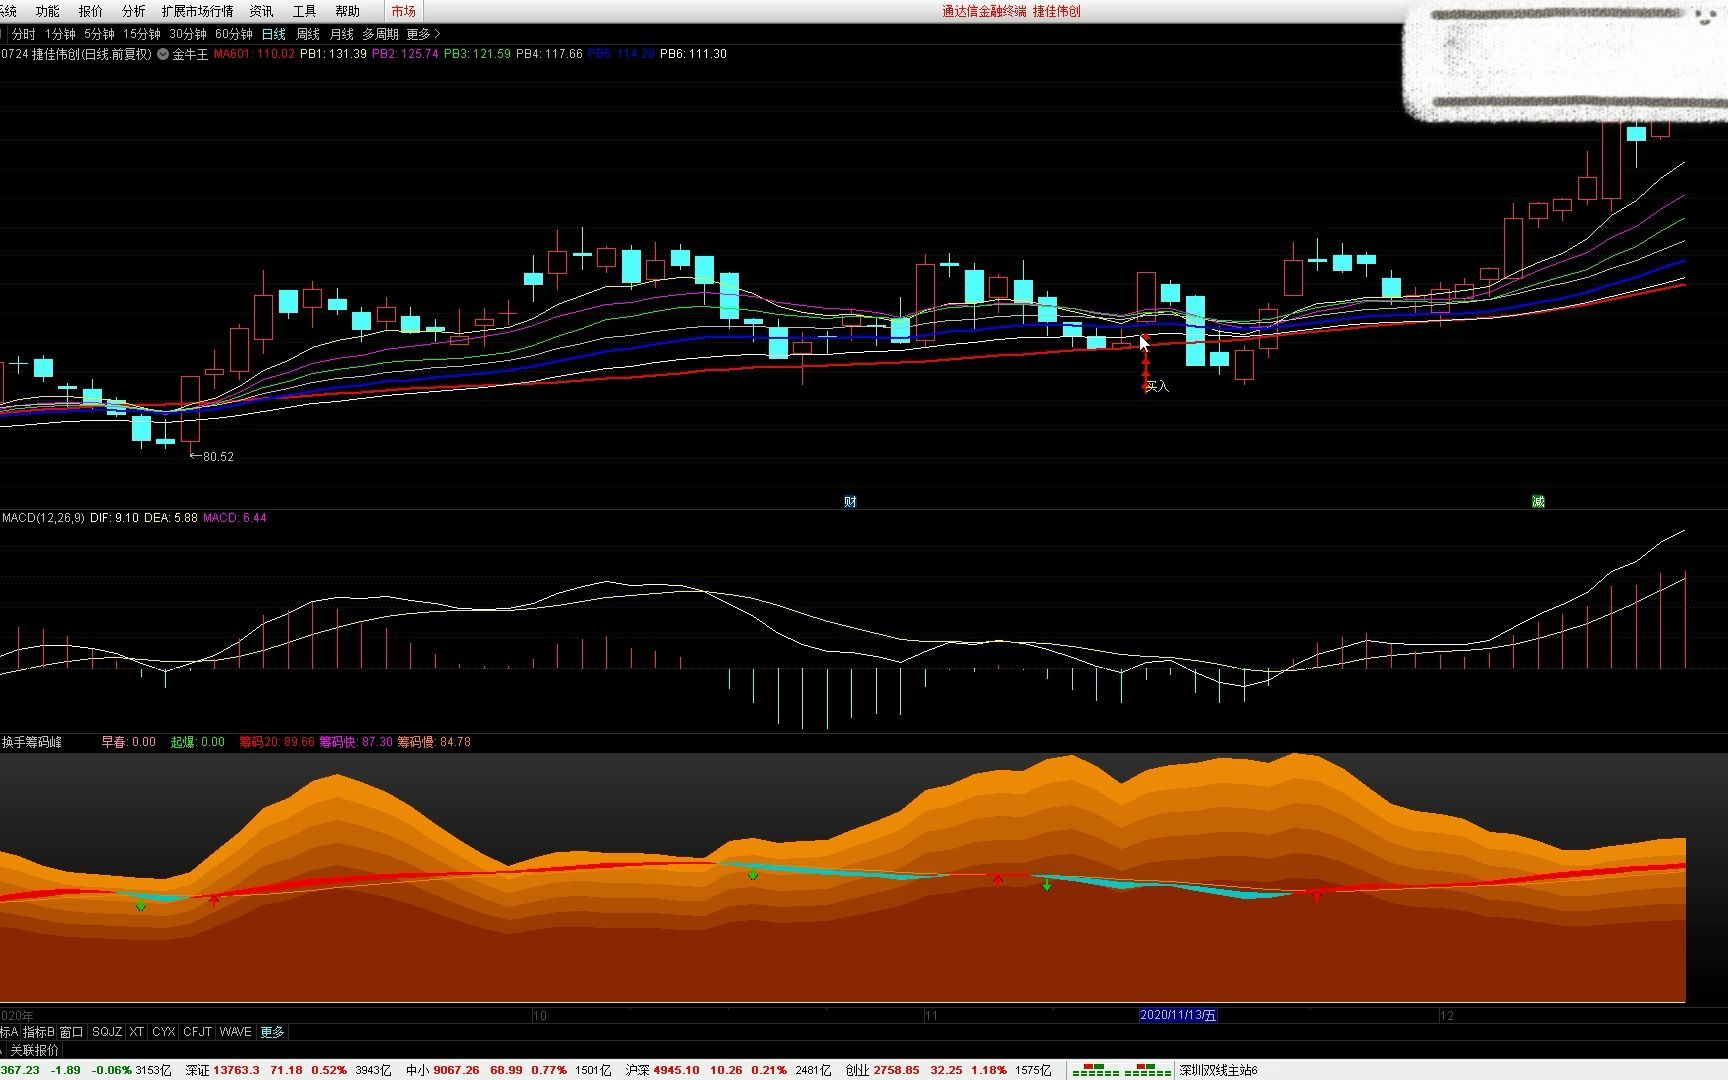
Task: Switch chart to 分时 view
Action: pyautogui.click(x=23, y=34)
